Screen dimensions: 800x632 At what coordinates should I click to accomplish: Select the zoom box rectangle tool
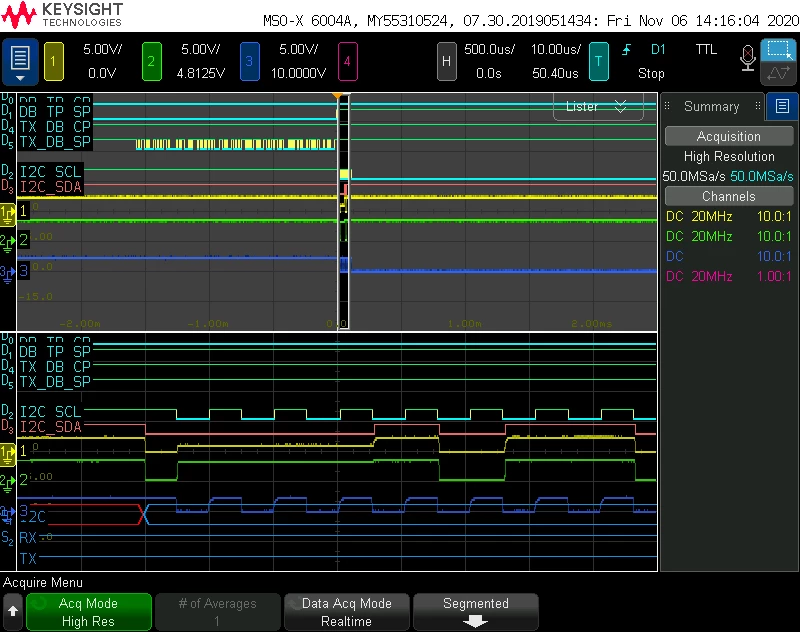[779, 50]
